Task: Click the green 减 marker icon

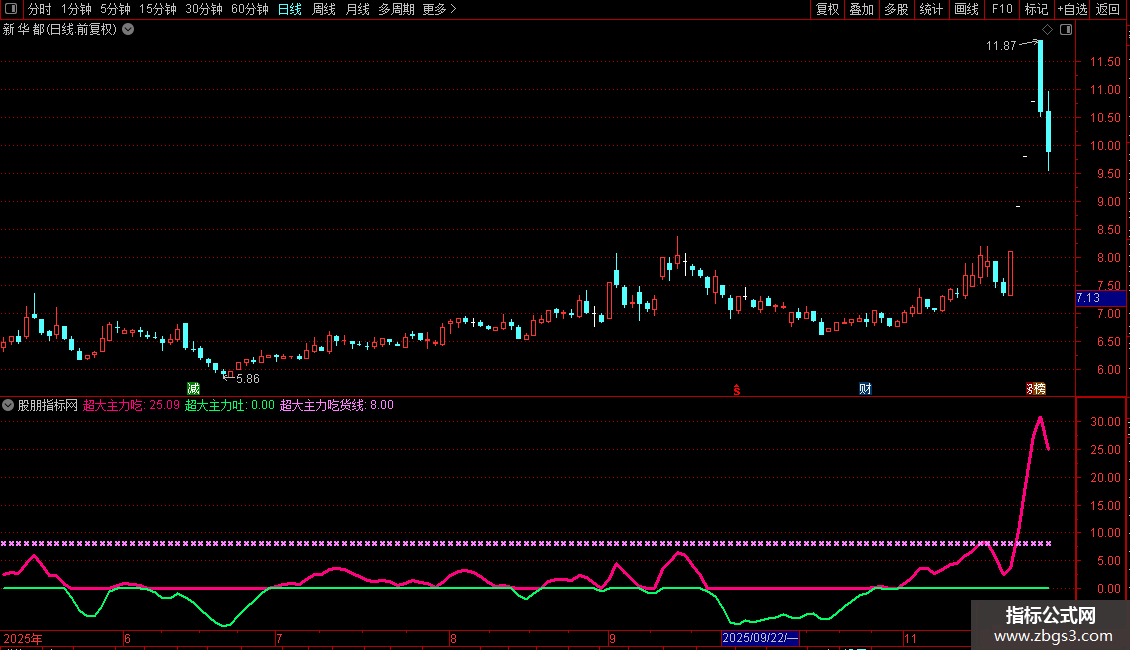Action: click(193, 388)
